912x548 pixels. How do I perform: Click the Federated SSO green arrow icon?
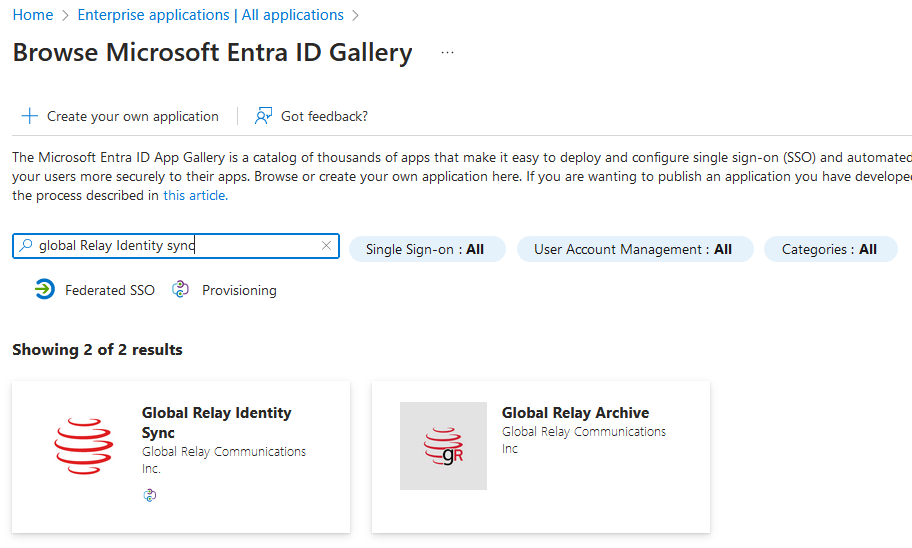coord(44,289)
